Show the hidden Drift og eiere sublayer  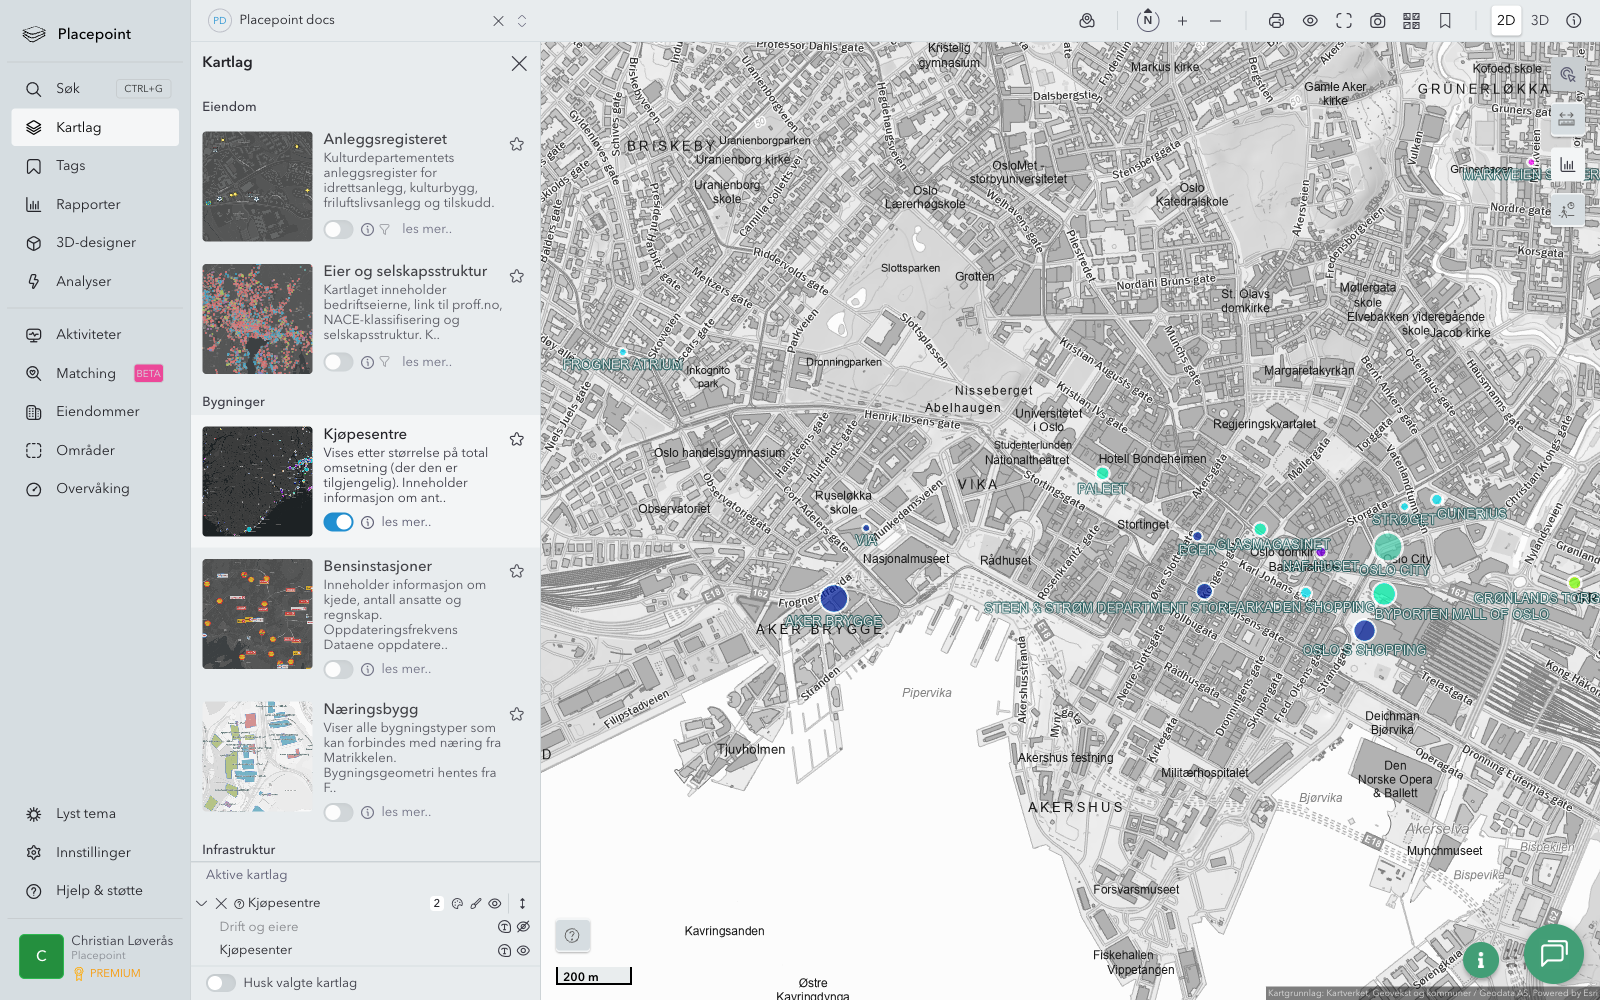(523, 927)
